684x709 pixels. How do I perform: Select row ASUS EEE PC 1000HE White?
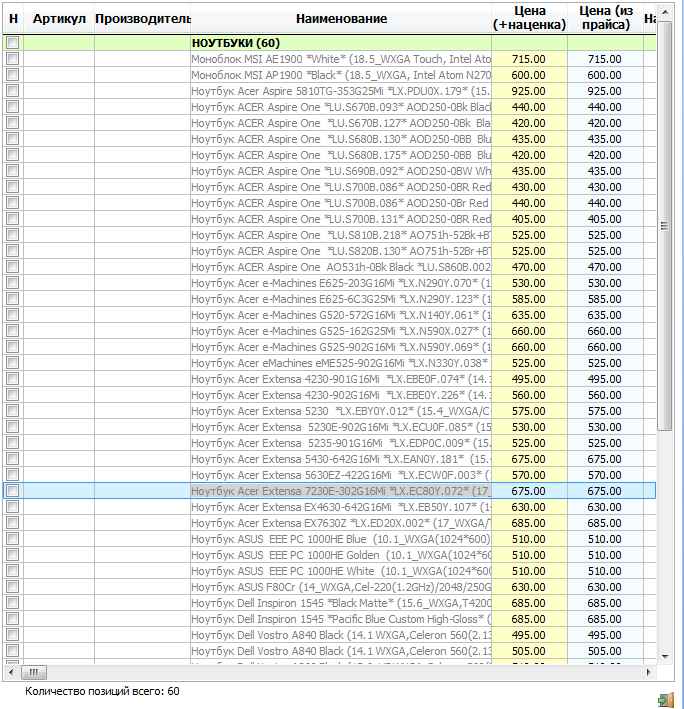330,571
